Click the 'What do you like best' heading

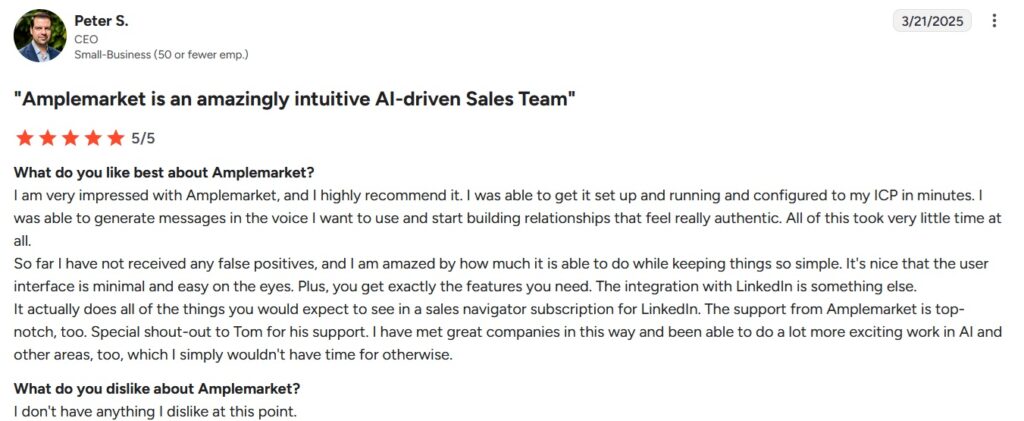pos(165,173)
